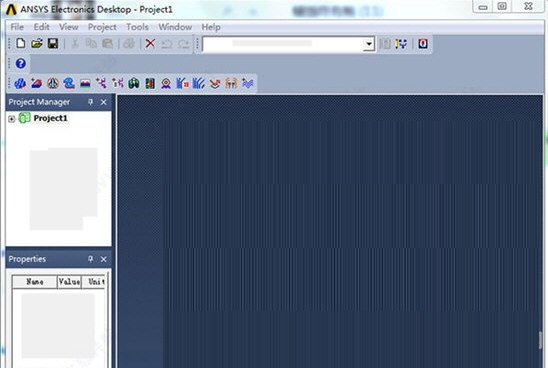Insert design using the blue diagonal lines icon

tap(199, 84)
